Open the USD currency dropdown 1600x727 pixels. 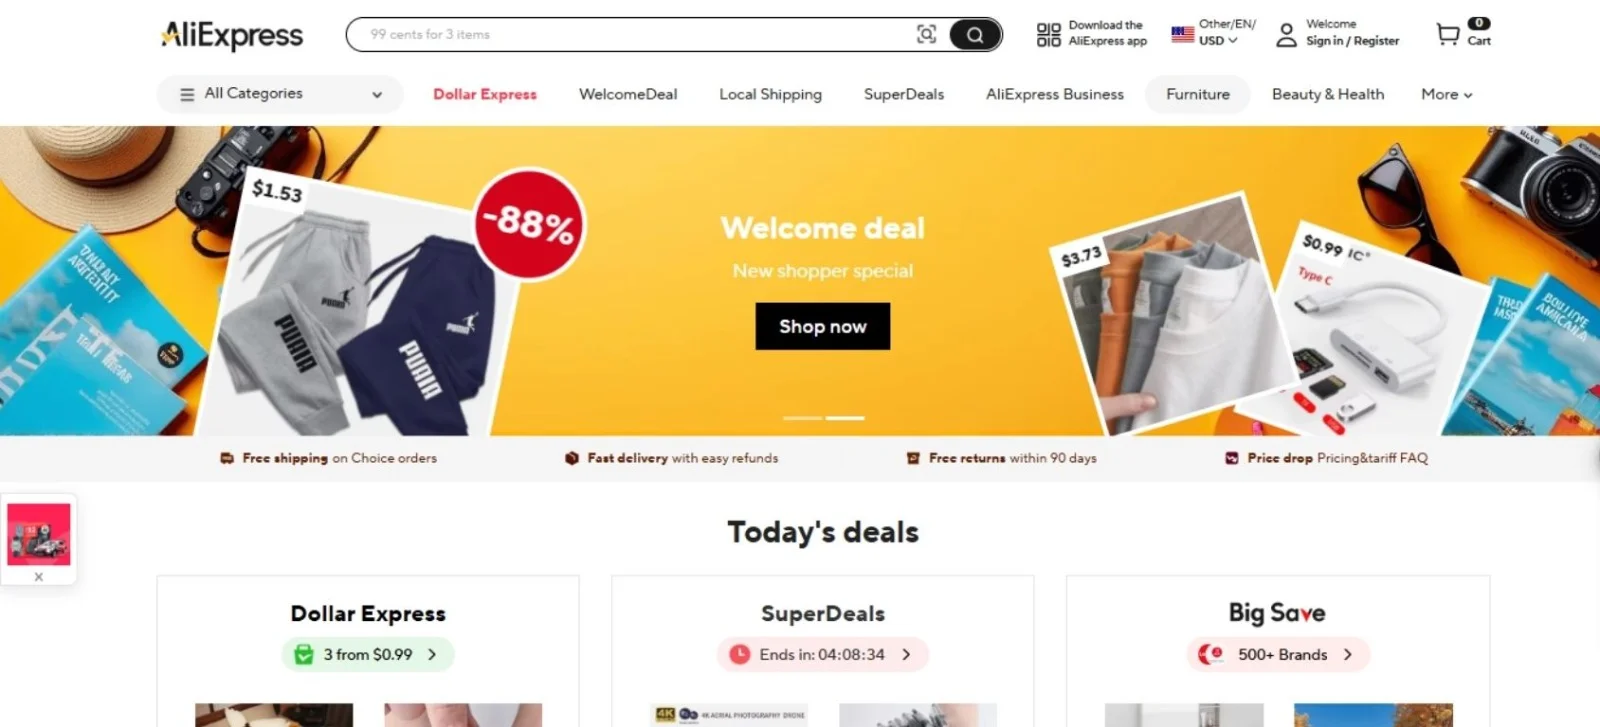[x=1218, y=41]
